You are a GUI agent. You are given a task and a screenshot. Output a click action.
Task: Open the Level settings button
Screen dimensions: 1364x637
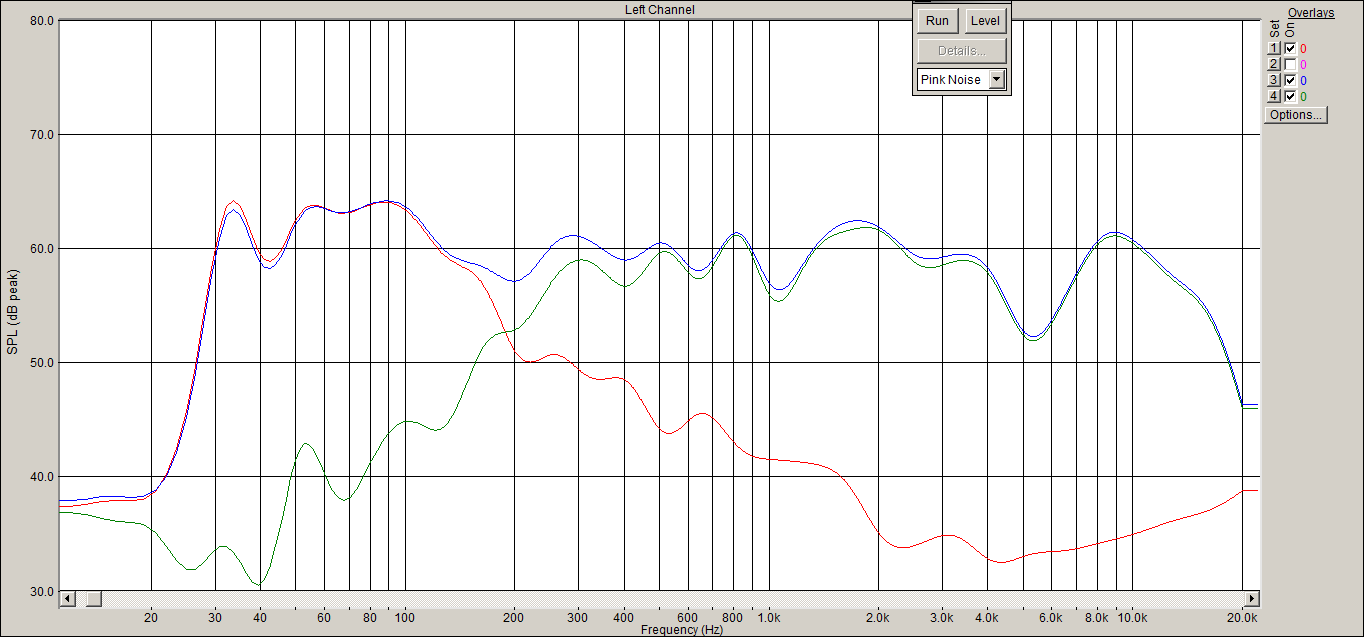985,21
